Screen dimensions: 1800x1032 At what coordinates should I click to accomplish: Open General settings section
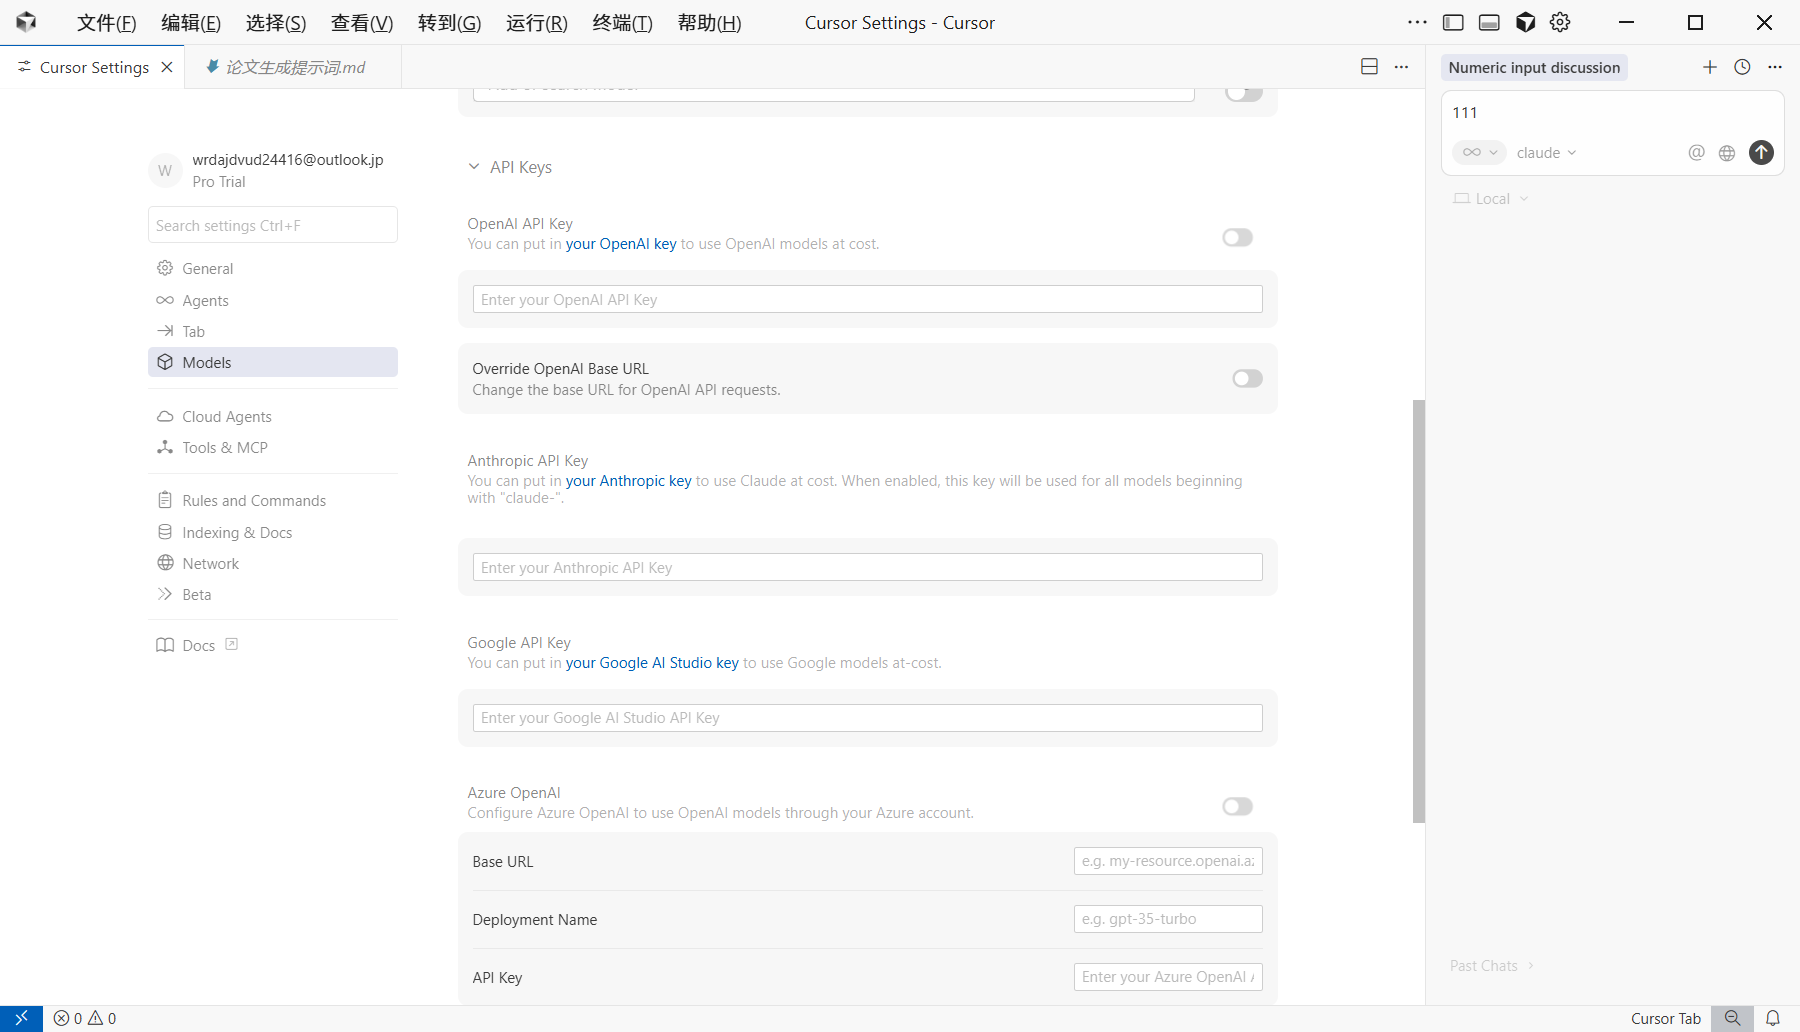273,268
